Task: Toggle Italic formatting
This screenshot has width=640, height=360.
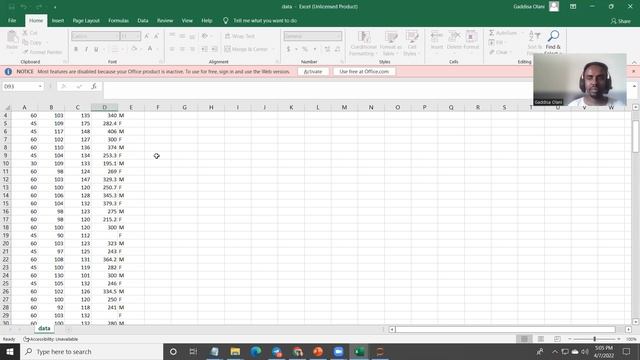Action: (x=86, y=49)
